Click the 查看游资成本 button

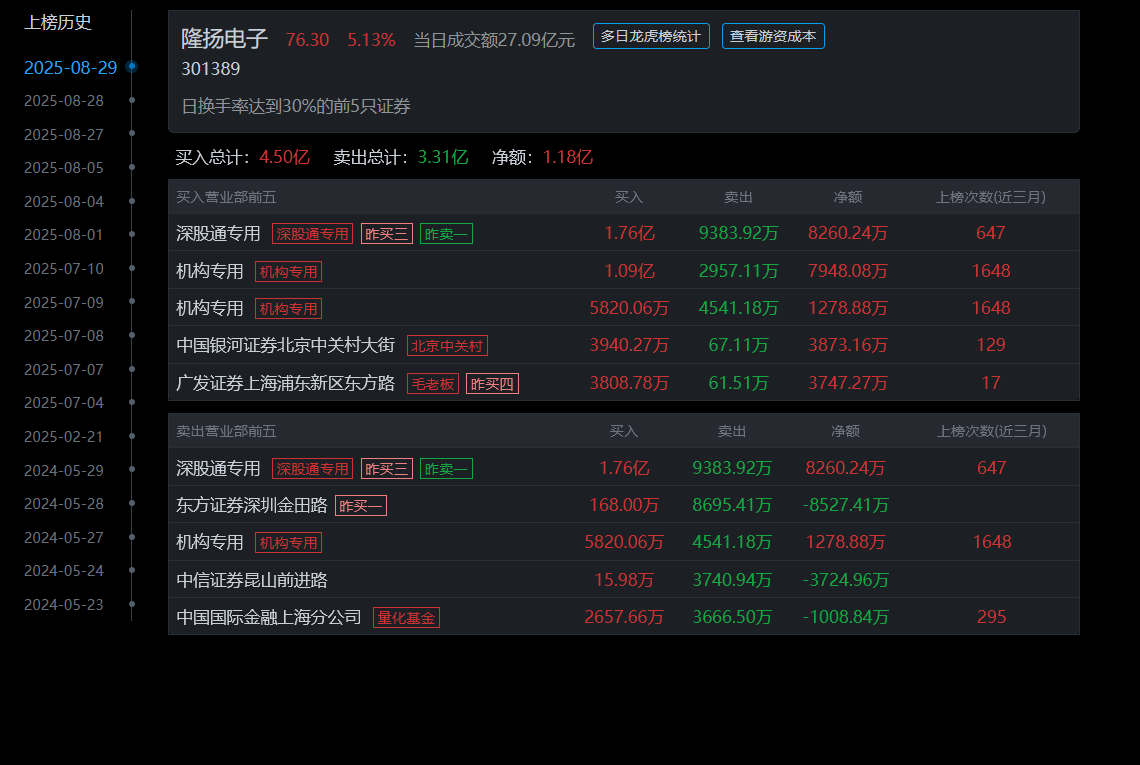[773, 36]
